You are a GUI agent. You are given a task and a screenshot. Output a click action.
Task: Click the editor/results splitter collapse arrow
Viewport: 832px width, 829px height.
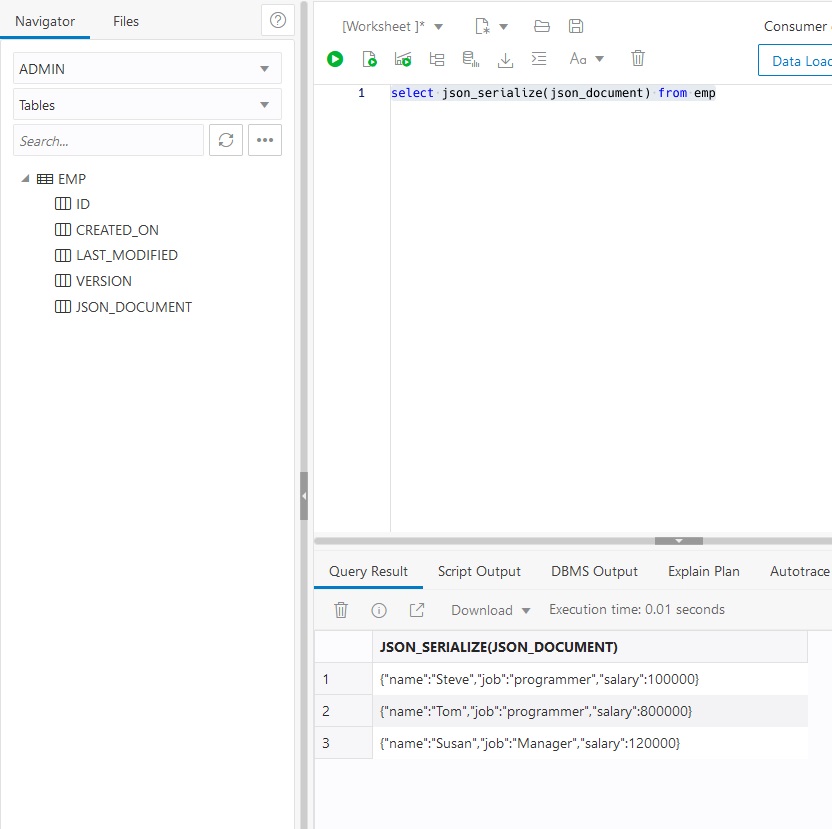coord(679,541)
